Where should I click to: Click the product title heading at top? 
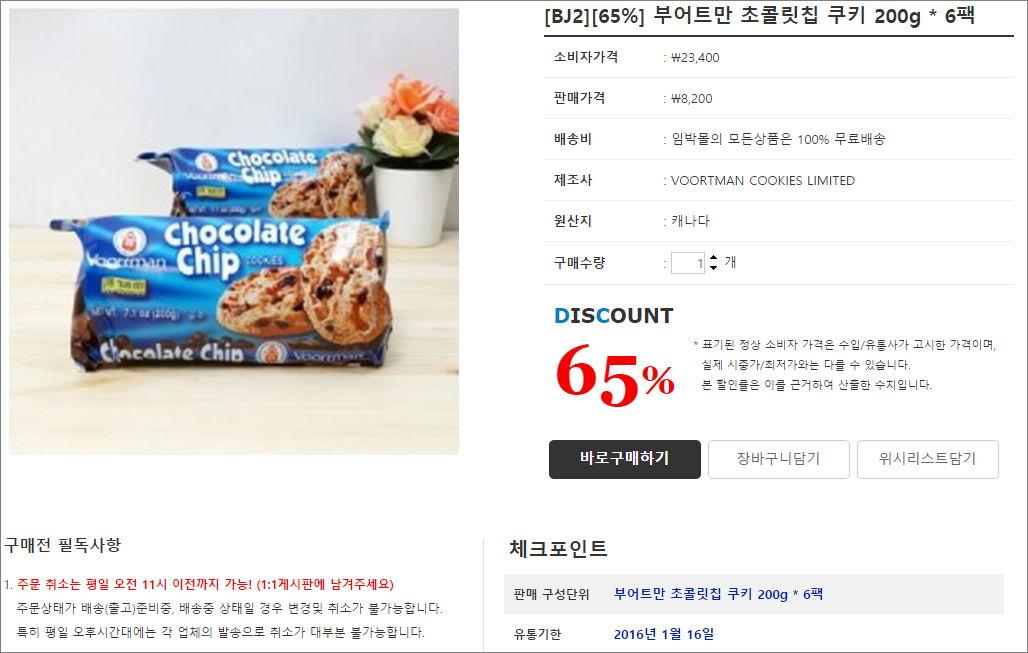[760, 16]
